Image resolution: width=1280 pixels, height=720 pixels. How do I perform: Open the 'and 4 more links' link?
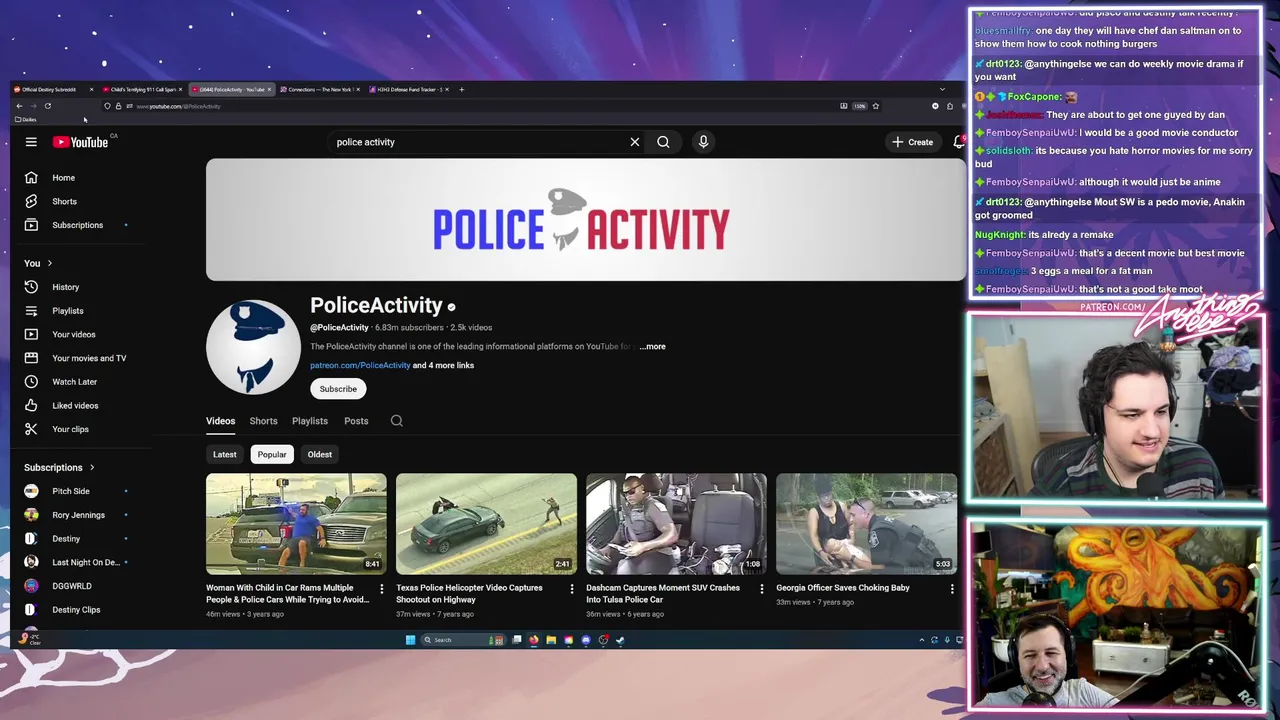coord(443,365)
